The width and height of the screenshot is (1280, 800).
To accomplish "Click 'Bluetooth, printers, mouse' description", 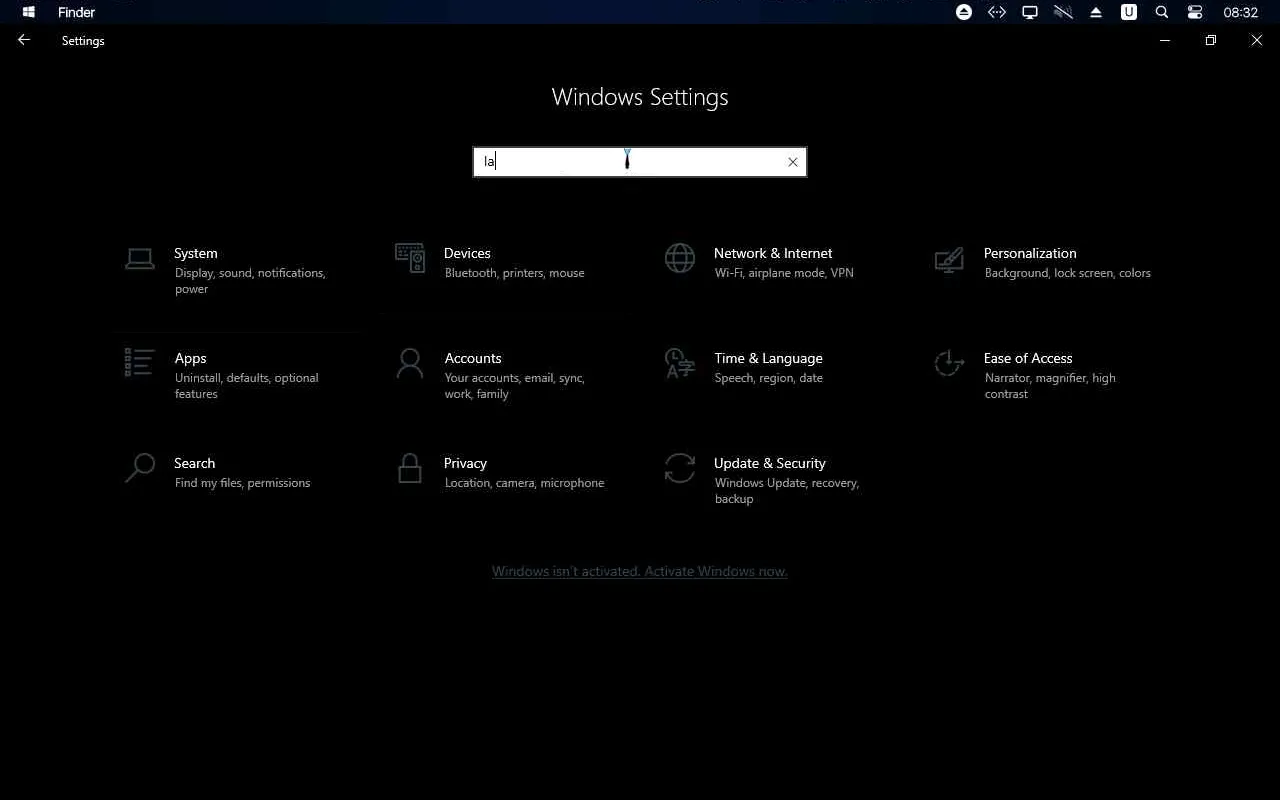I will coord(515,273).
